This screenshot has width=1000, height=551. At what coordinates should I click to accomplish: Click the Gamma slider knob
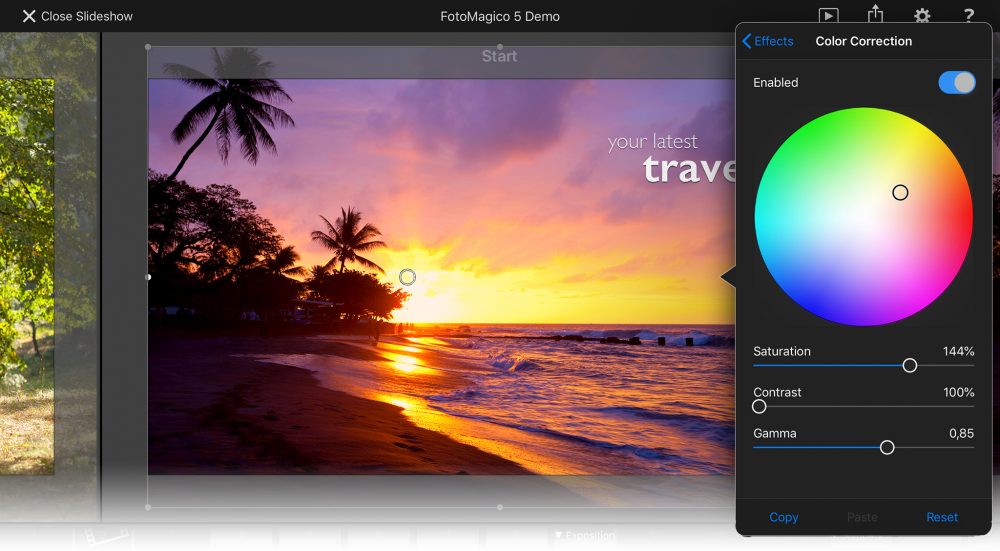tap(887, 448)
